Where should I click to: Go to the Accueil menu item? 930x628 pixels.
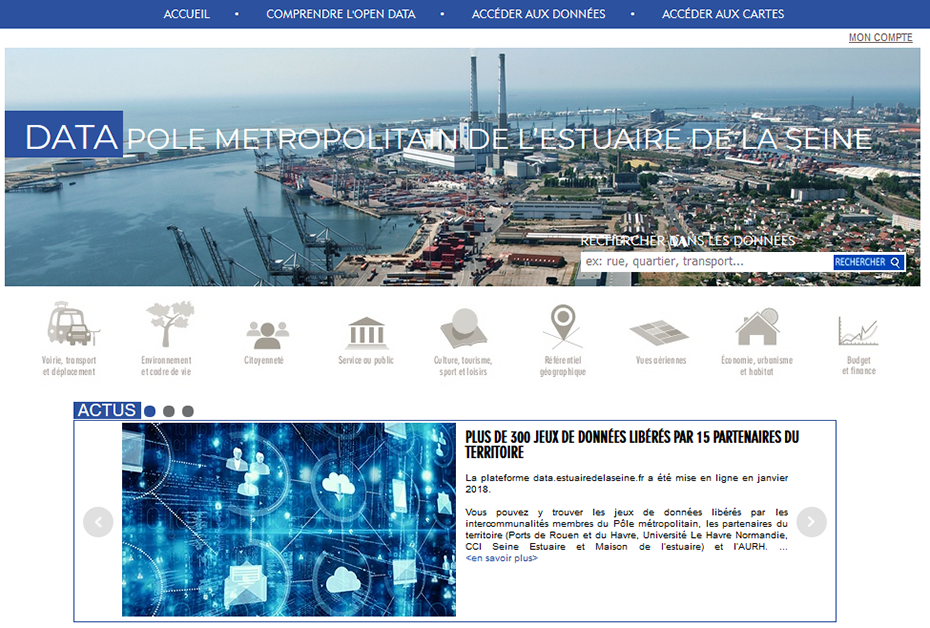point(186,14)
